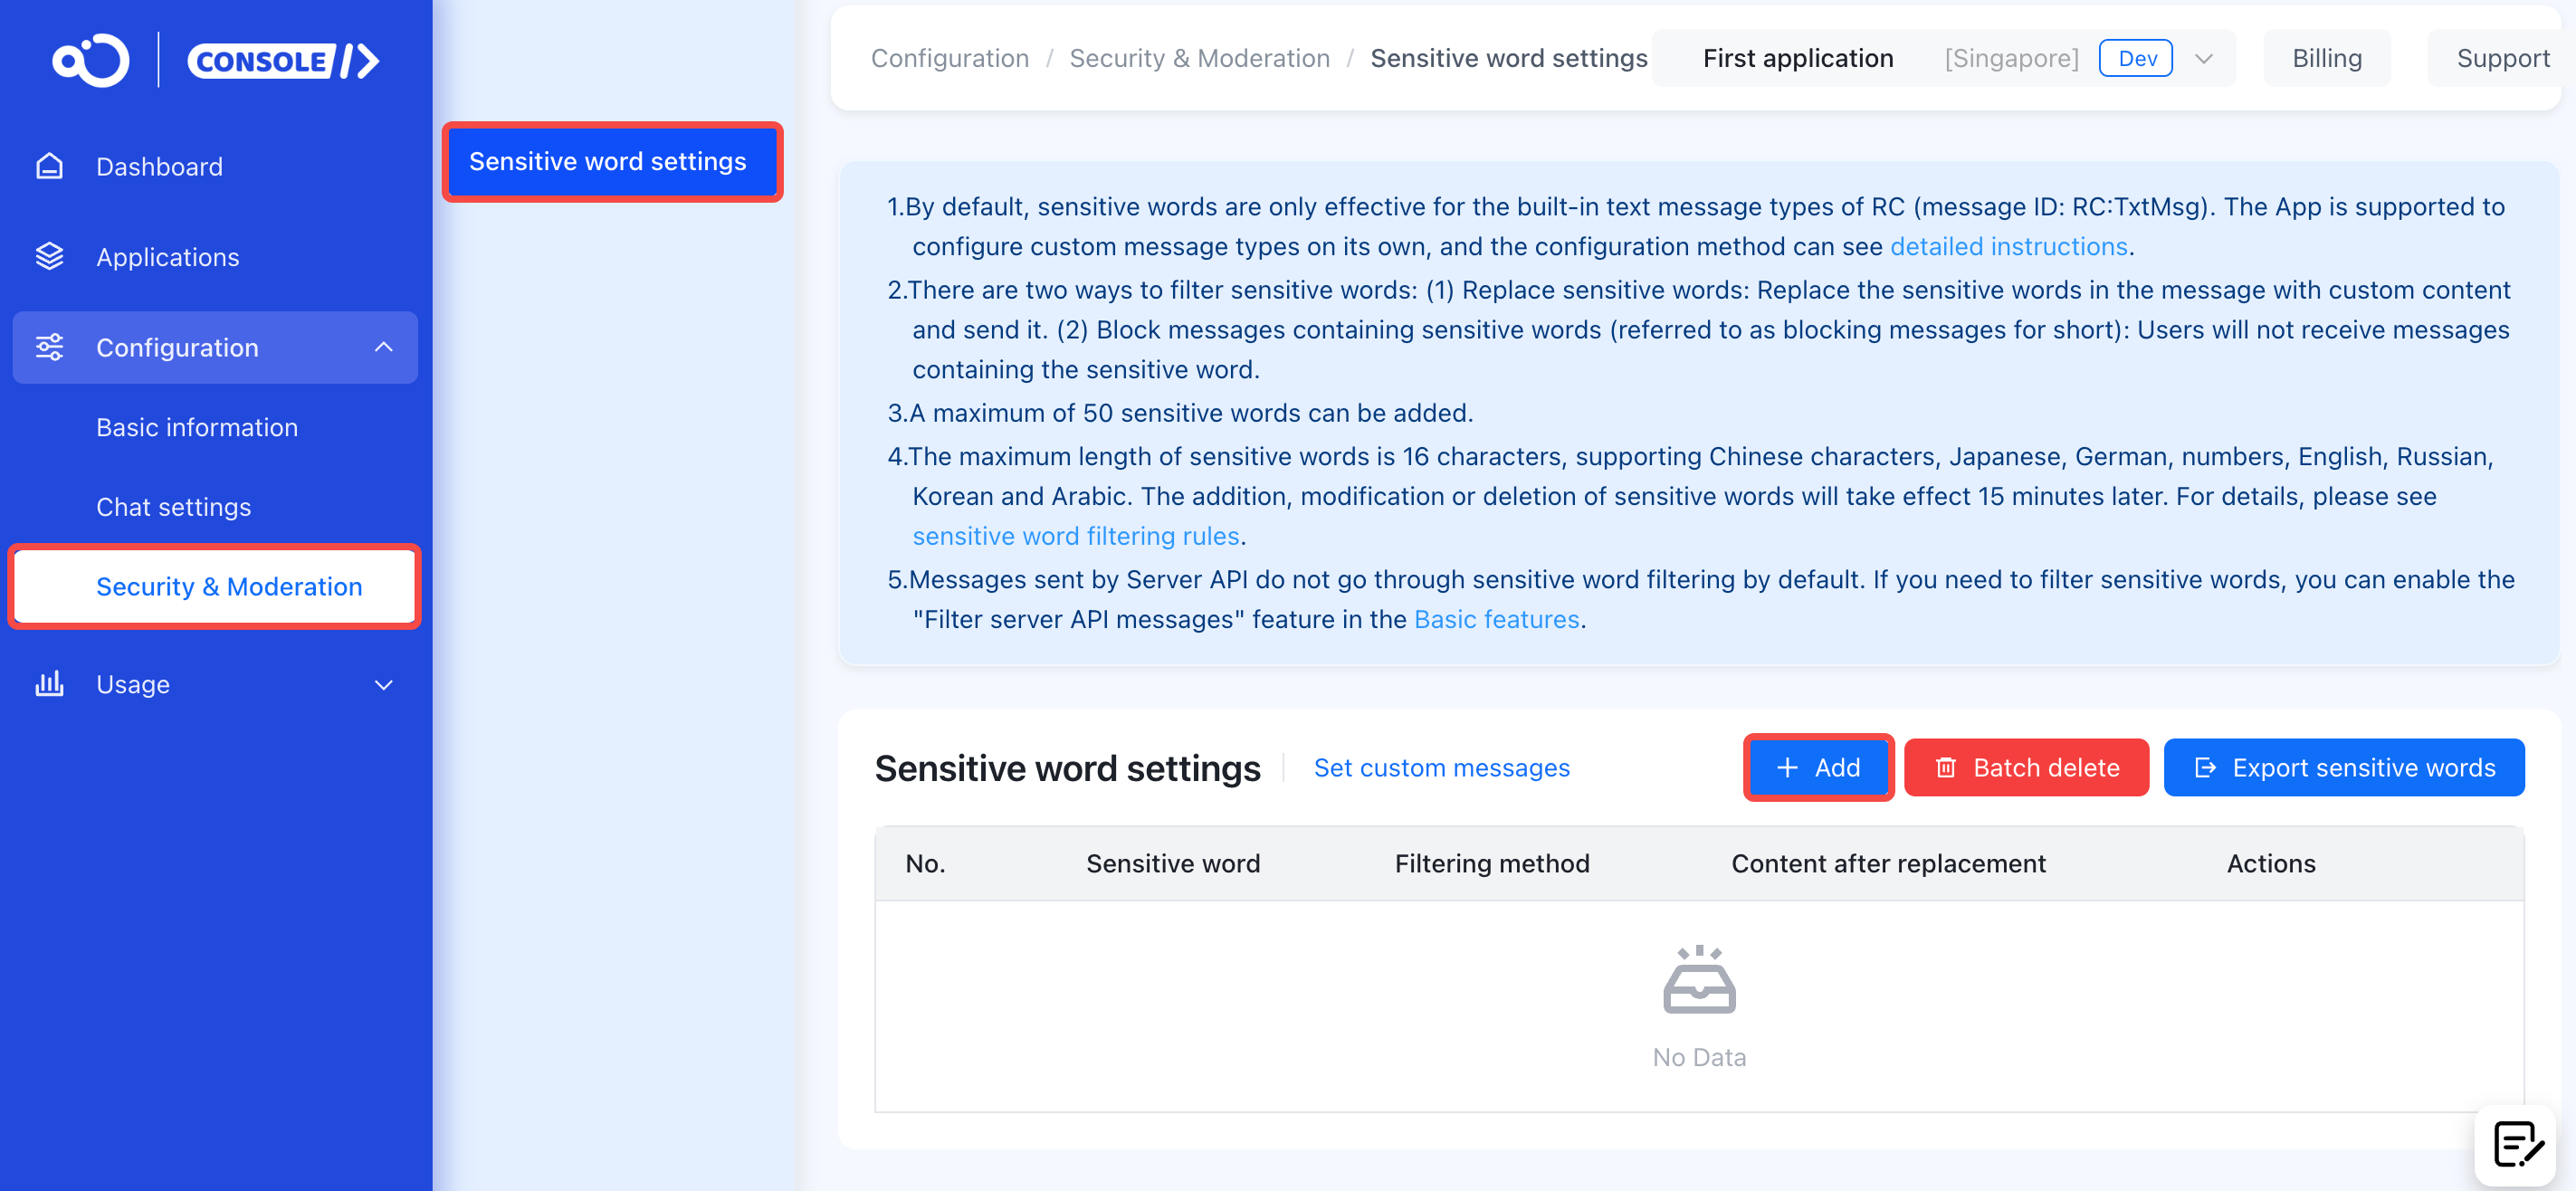
Task: Select Security & Moderation in the sidebar
Action: click(229, 587)
